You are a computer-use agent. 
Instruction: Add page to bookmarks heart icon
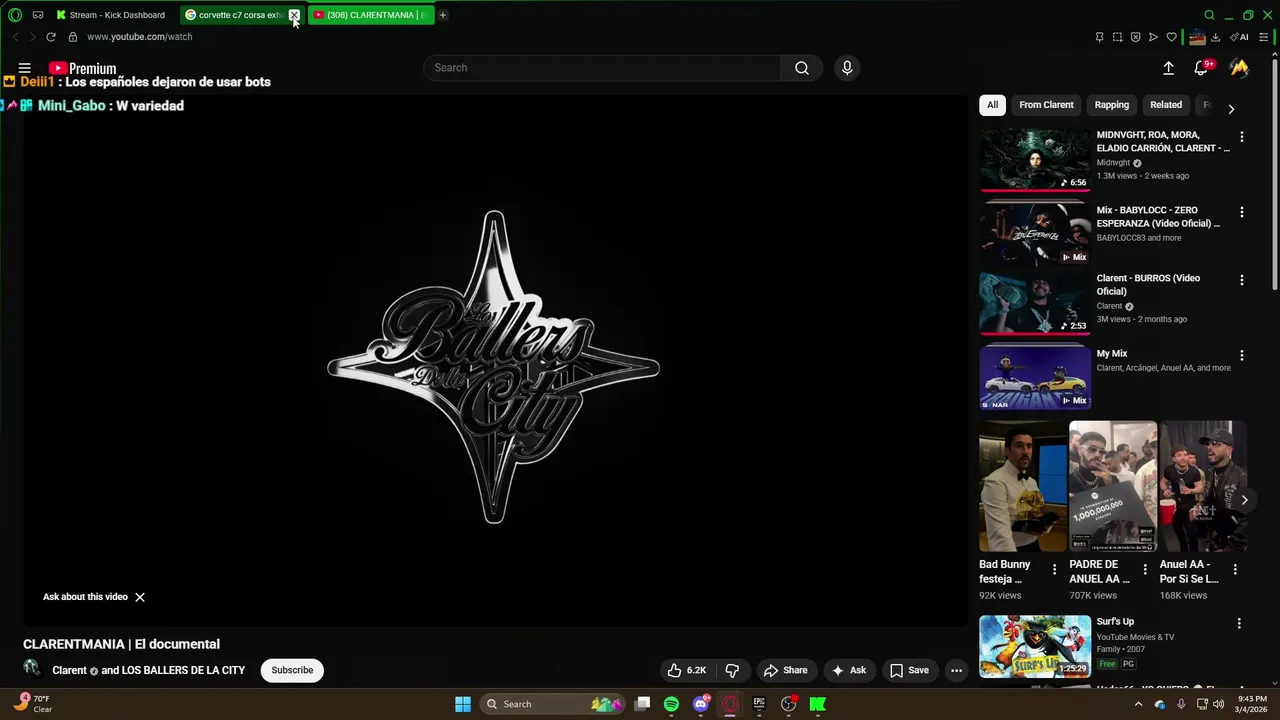click(x=1171, y=37)
